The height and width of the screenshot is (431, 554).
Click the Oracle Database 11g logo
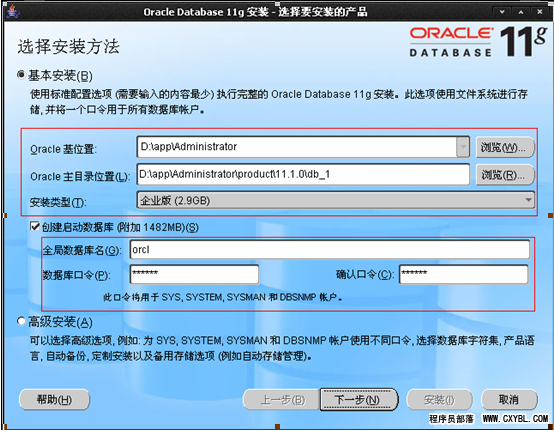(x=478, y=42)
